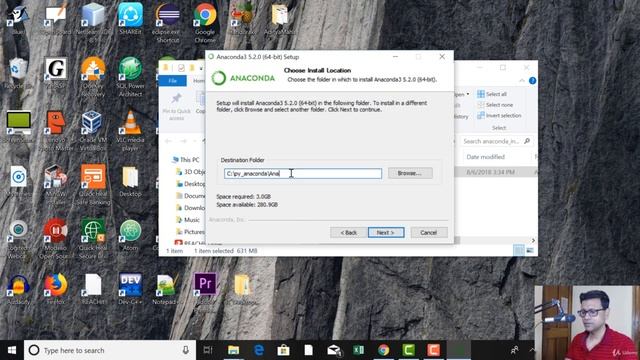Click the Audacity desktop icon
This screenshot has width=640, height=360.
[18, 289]
